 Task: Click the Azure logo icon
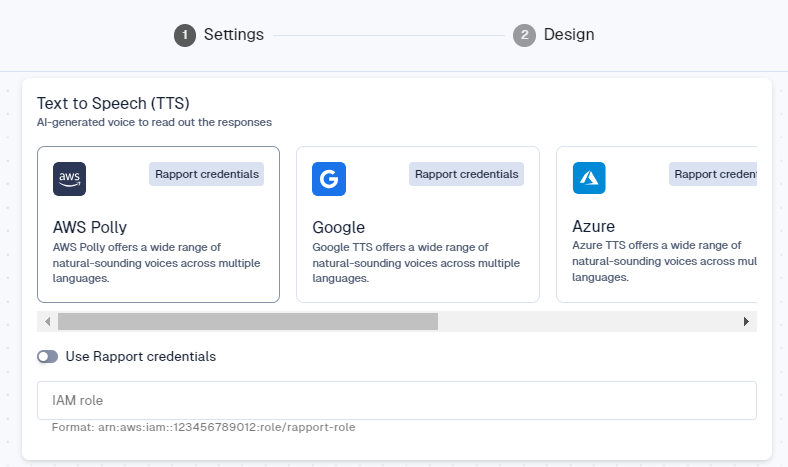[589, 178]
